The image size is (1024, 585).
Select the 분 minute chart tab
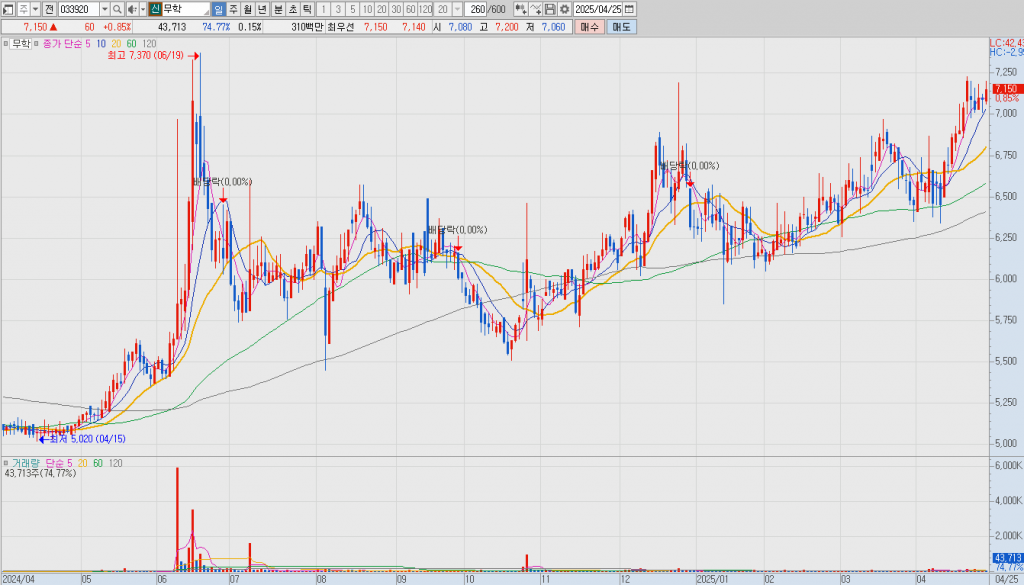point(278,9)
